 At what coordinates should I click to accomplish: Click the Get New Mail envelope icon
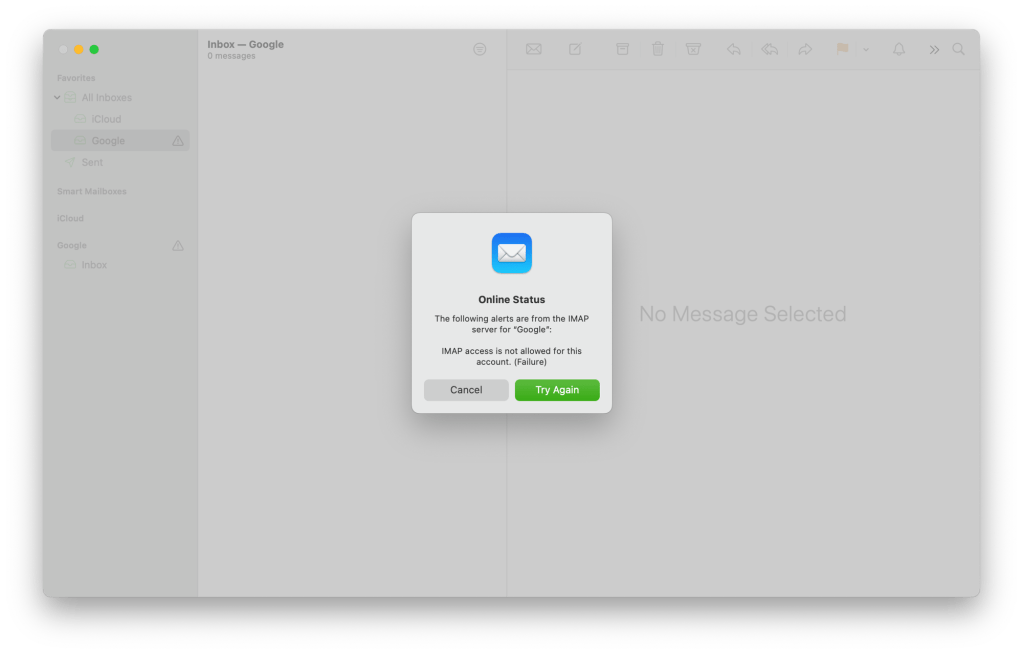533,48
